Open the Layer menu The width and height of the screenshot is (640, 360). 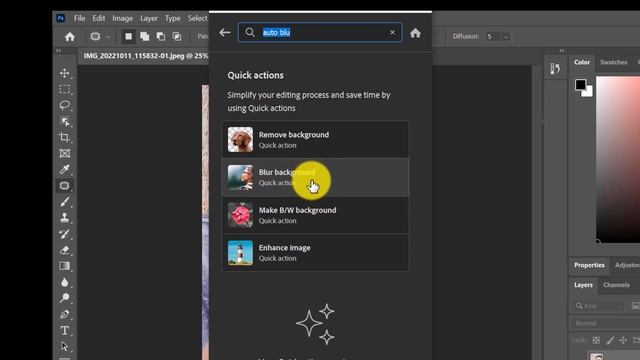(x=149, y=18)
